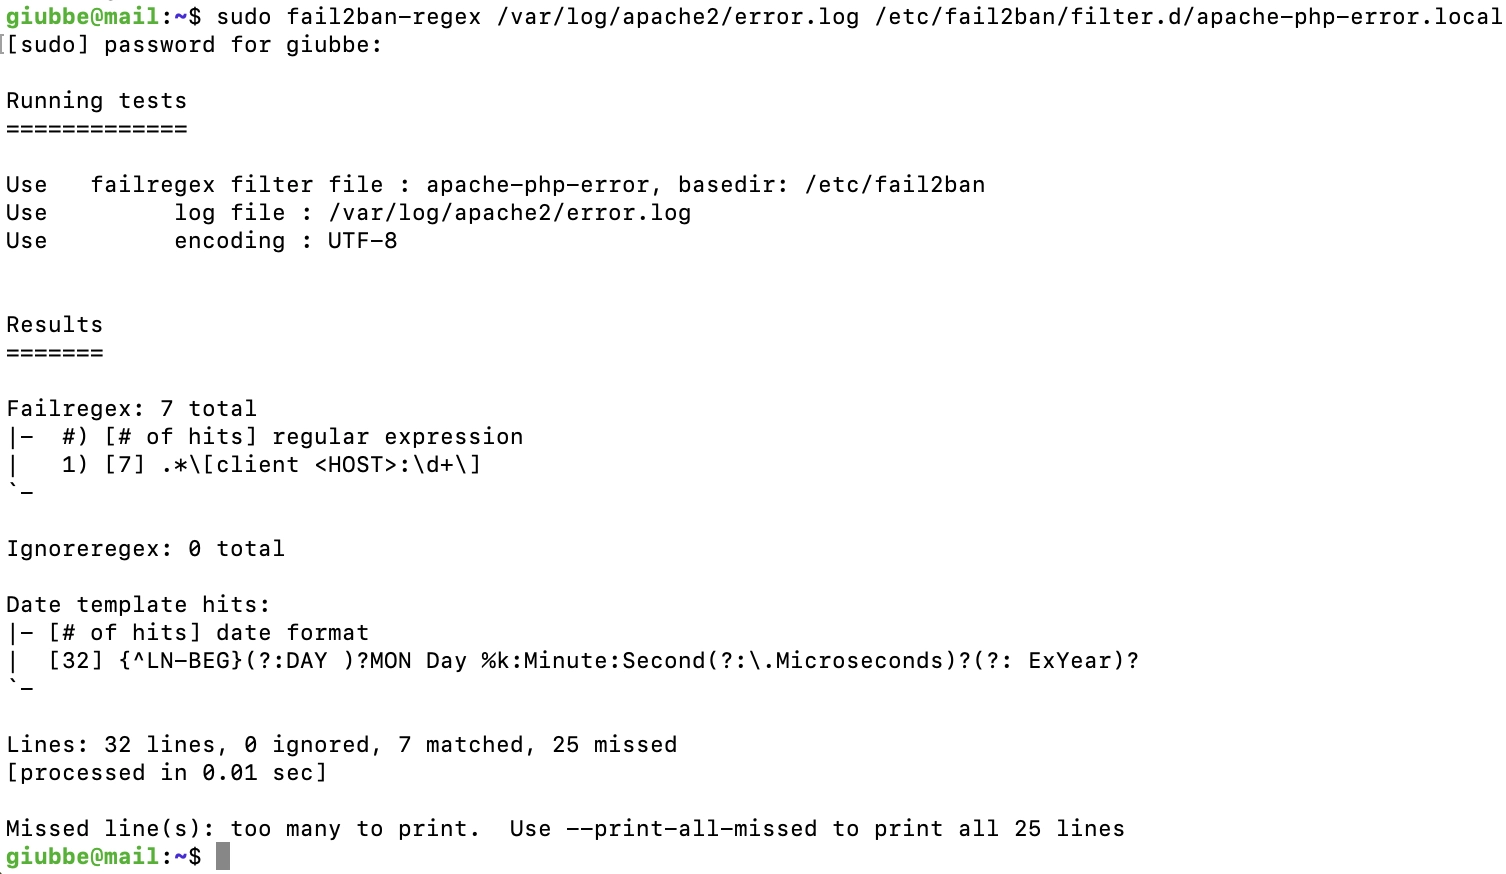The image size is (1506, 874).
Task: Click the apache-php-error.local filter path in the command
Action: (x=1188, y=16)
